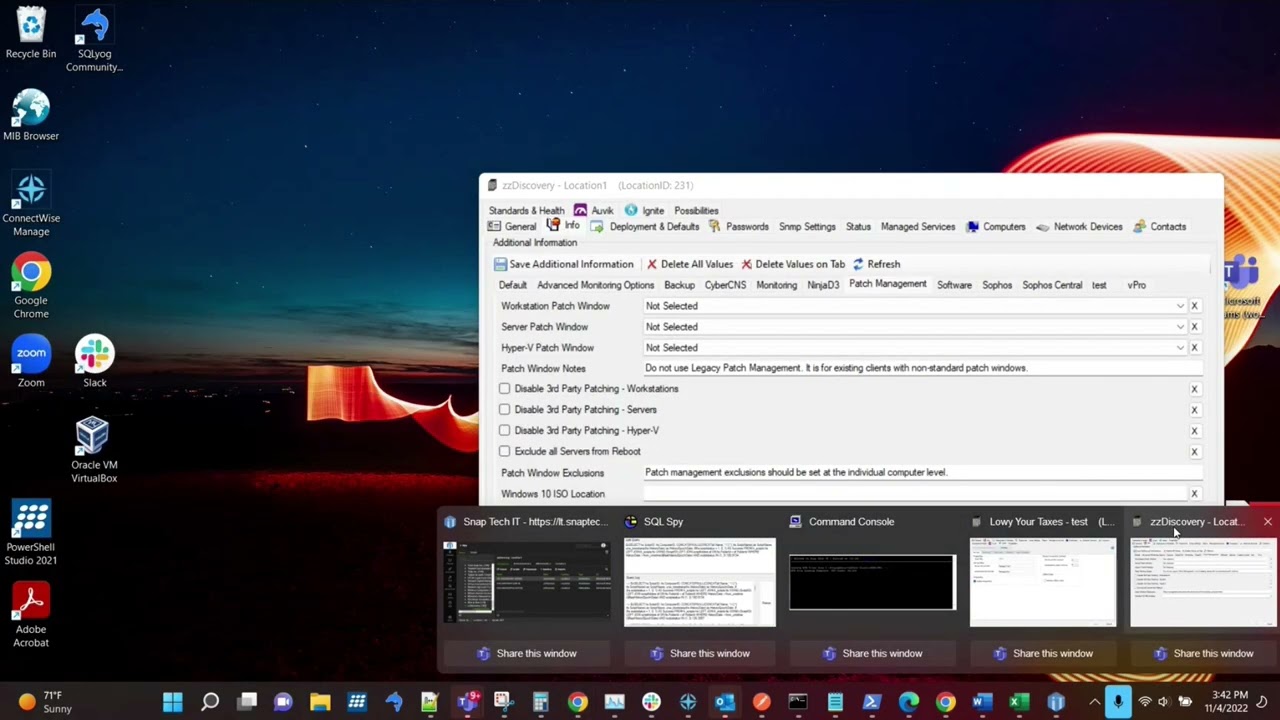
Task: Expand the Hyper-V Patch Window dropdown
Action: 1180,348
